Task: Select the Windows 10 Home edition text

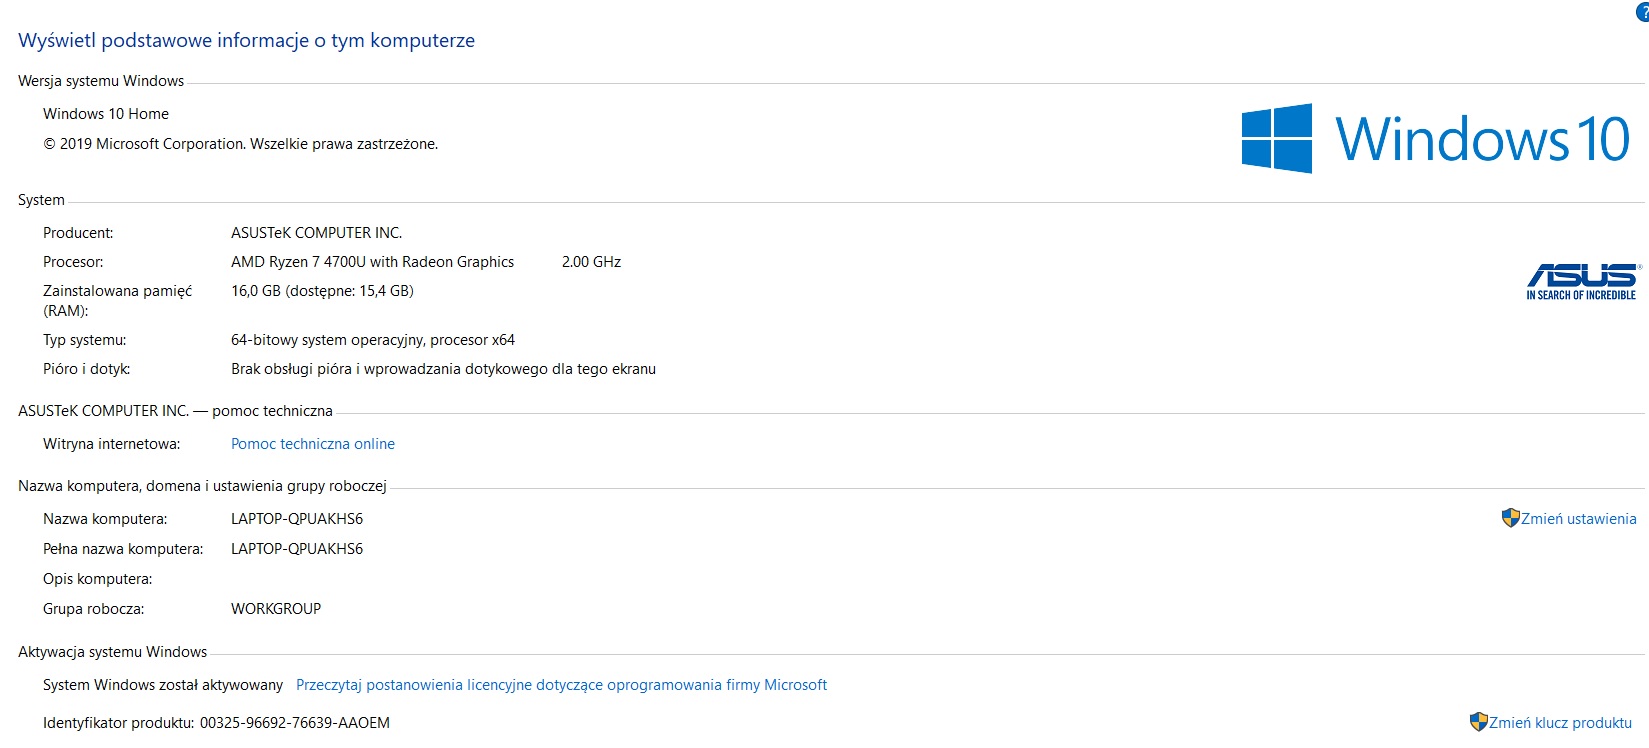Action: point(106,114)
